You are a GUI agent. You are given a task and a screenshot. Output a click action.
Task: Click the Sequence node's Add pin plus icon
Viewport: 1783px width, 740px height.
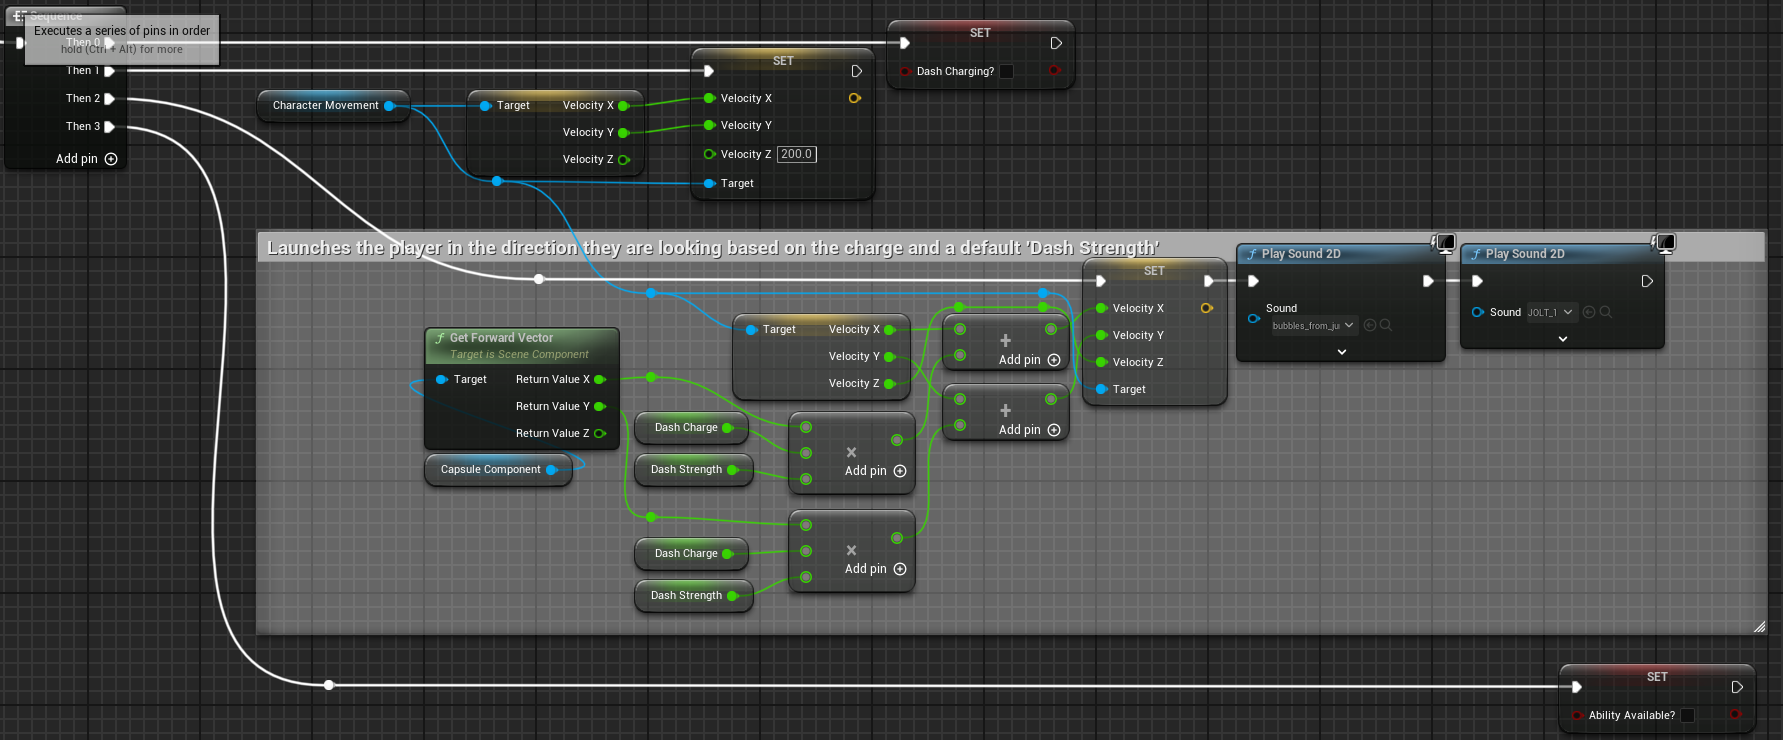(111, 159)
